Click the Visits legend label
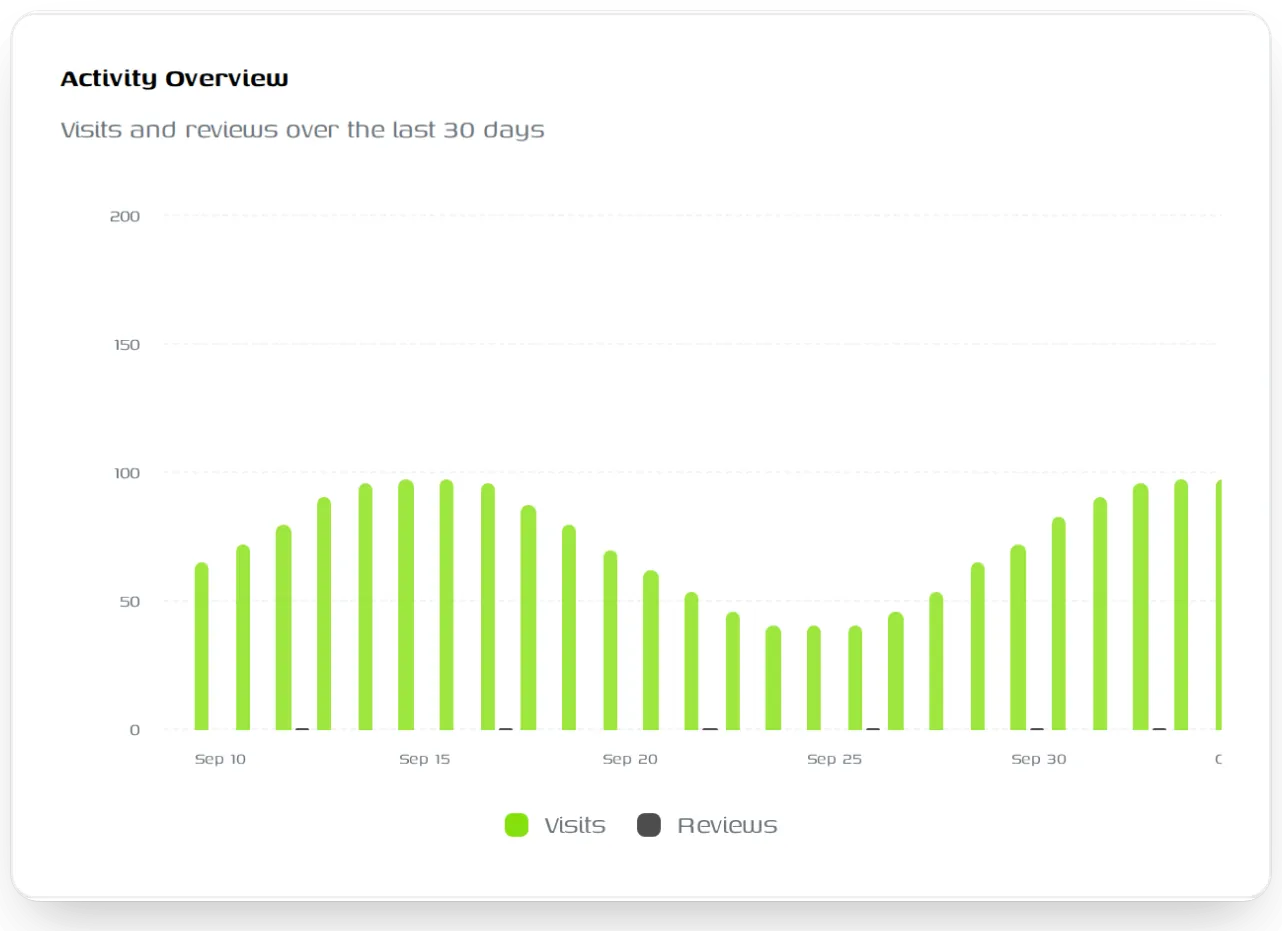 tap(575, 825)
